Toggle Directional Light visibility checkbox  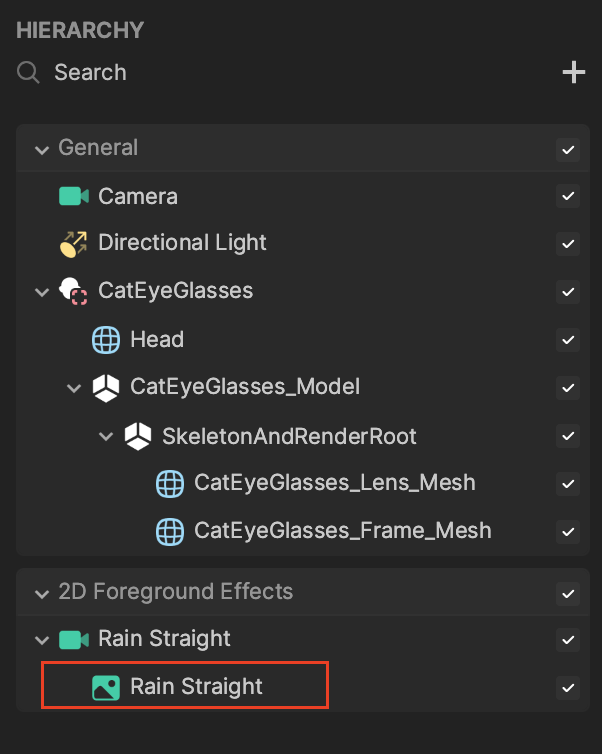point(568,244)
